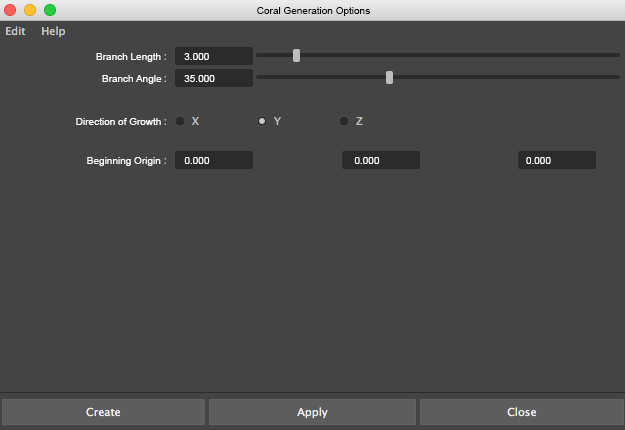Click the Branch Angle value field
This screenshot has height=430, width=625.
(x=214, y=78)
